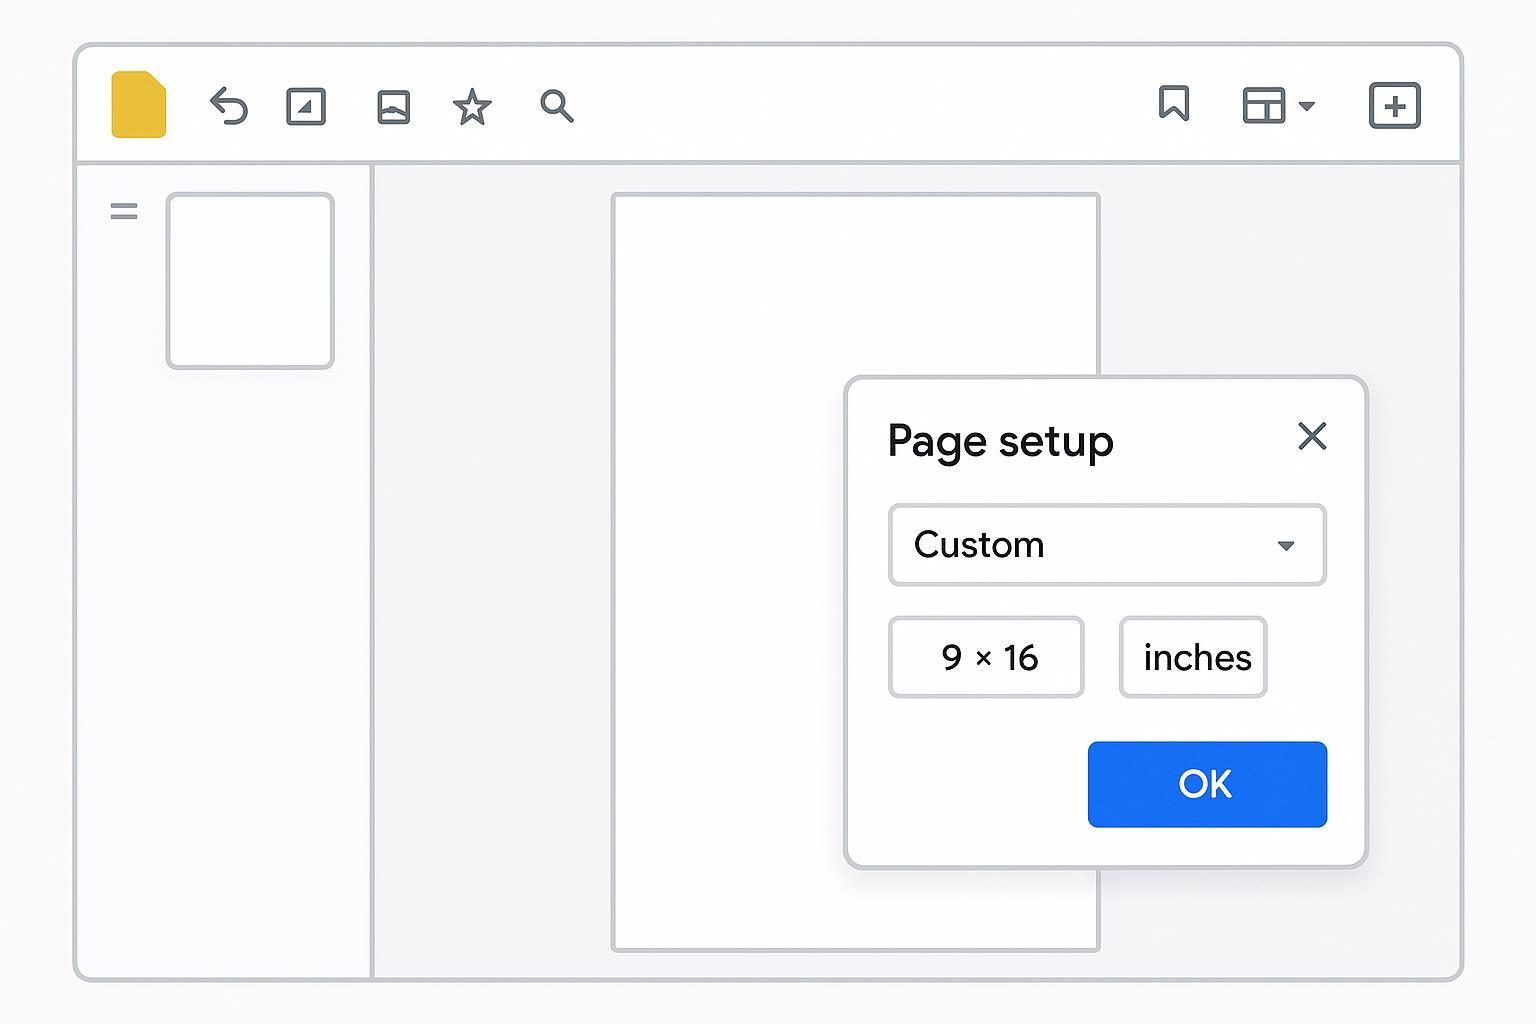Image resolution: width=1536 pixels, height=1024 pixels.
Task: Click the 9 × 16 dimensions field
Action: (986, 657)
